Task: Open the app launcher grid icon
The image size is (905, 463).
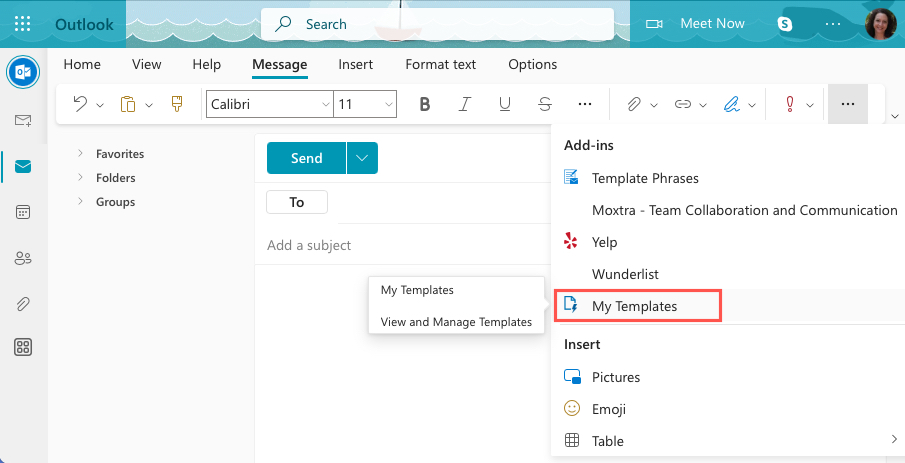Action: (x=23, y=24)
